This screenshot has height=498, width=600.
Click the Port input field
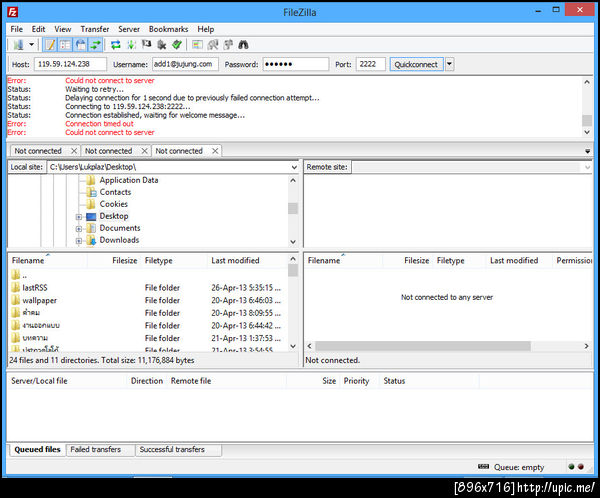tap(370, 64)
